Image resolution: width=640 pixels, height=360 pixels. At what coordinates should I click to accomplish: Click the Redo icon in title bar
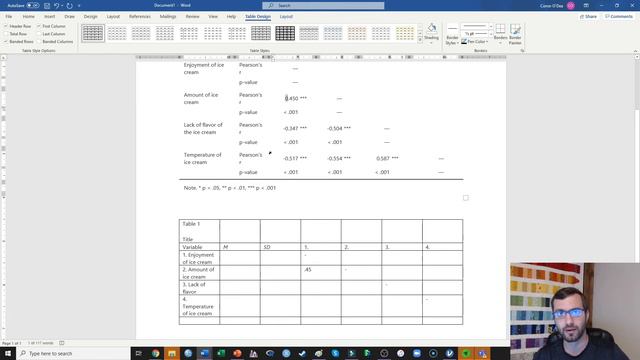[x=70, y=6]
